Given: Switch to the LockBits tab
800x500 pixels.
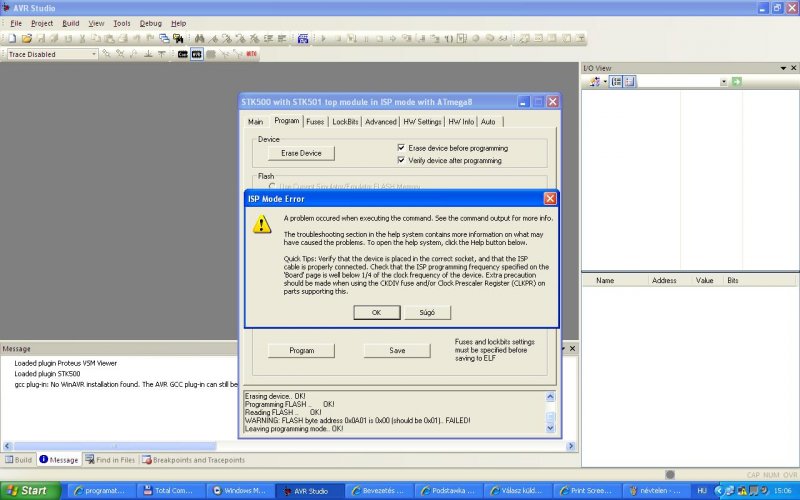Looking at the screenshot, I should tap(345, 122).
